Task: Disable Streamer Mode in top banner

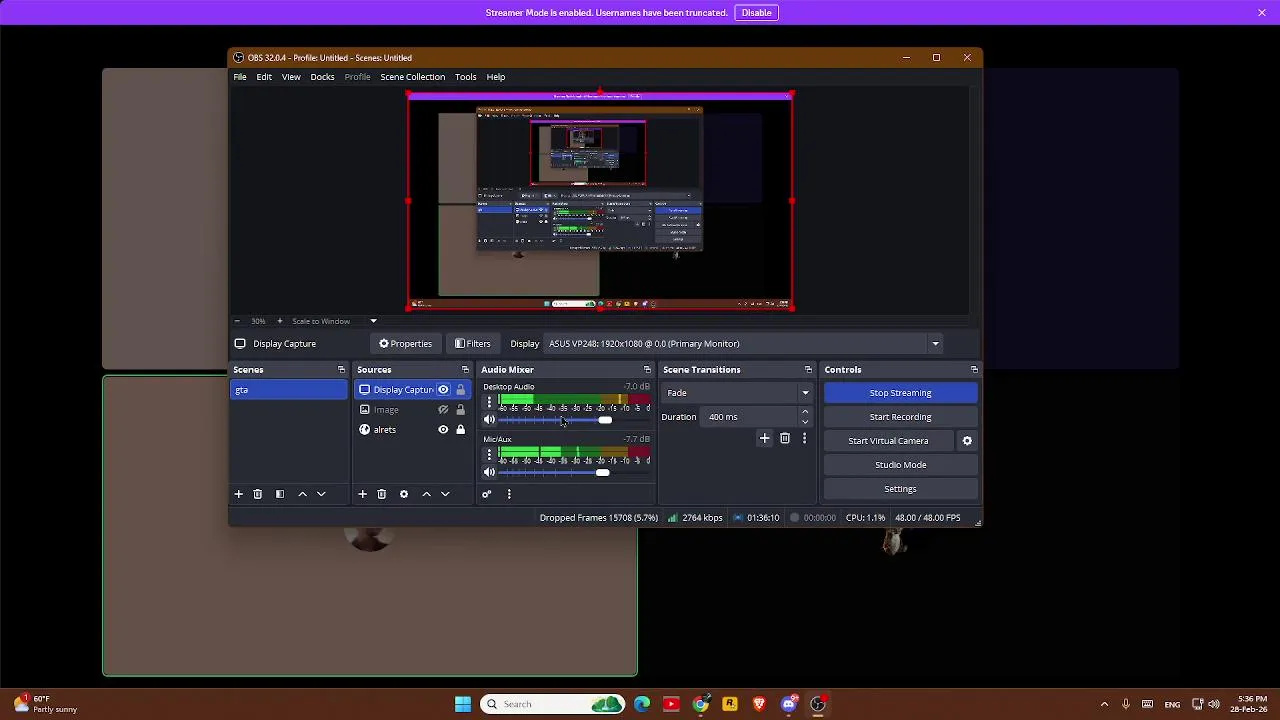Action: click(x=757, y=13)
